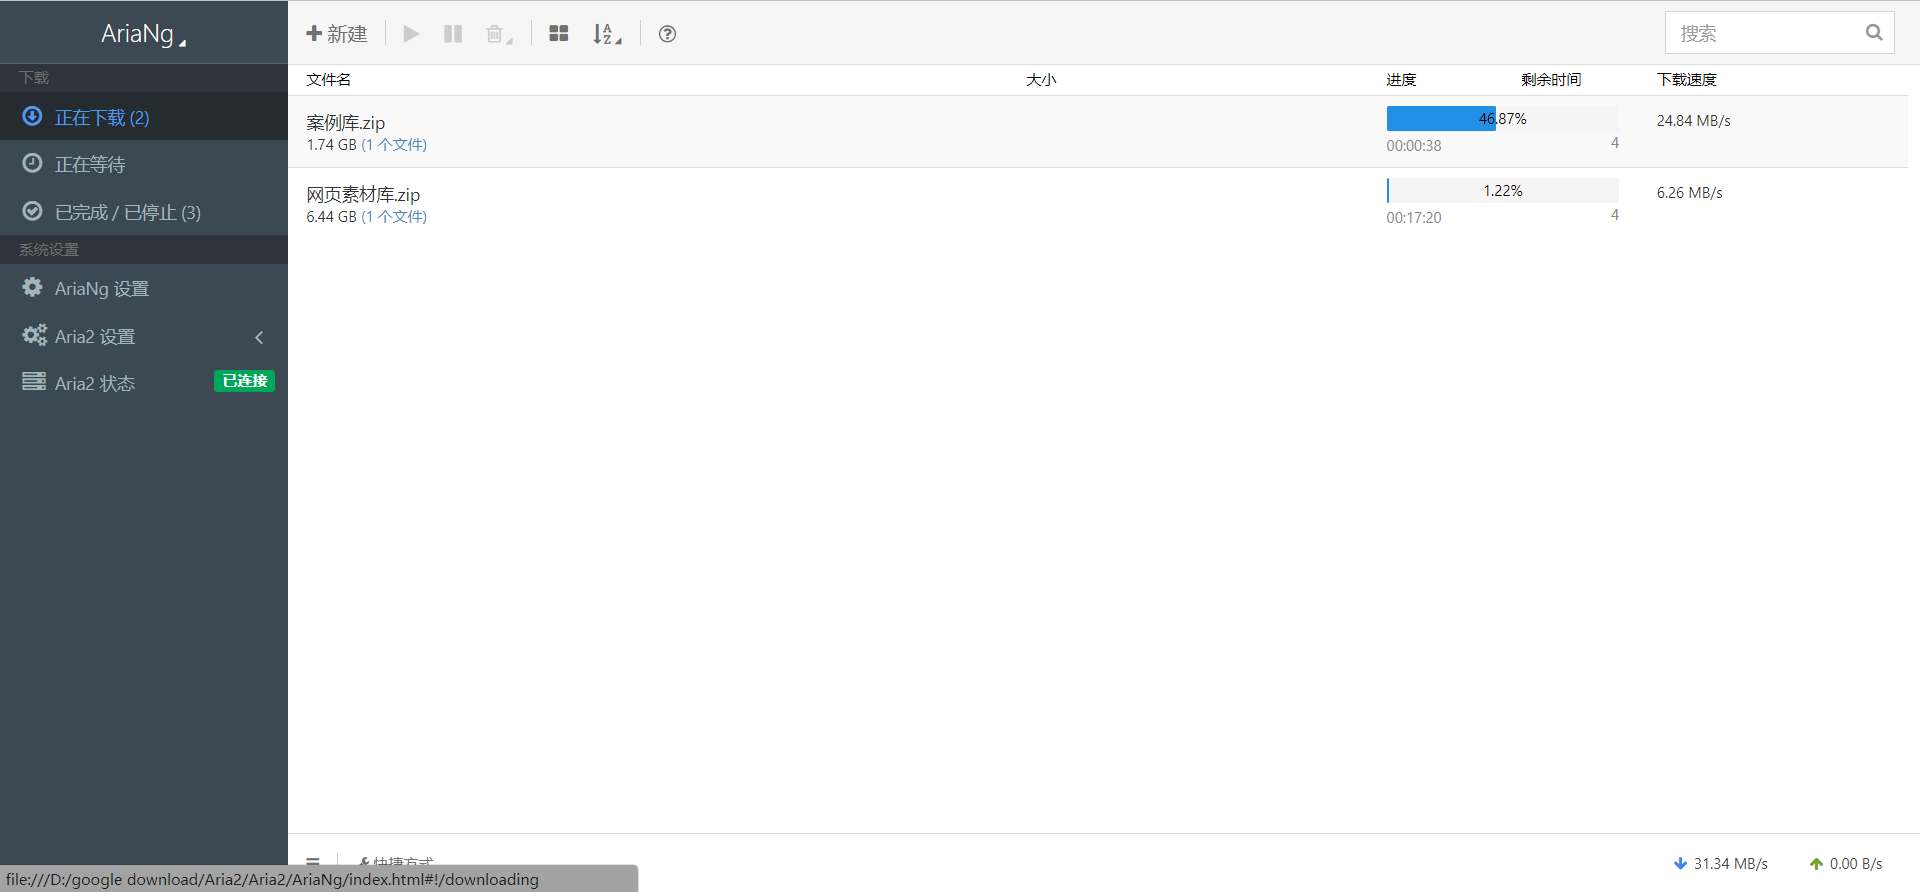1920x892 pixels.
Task: Open 正在等待 waiting list
Action: 144,164
